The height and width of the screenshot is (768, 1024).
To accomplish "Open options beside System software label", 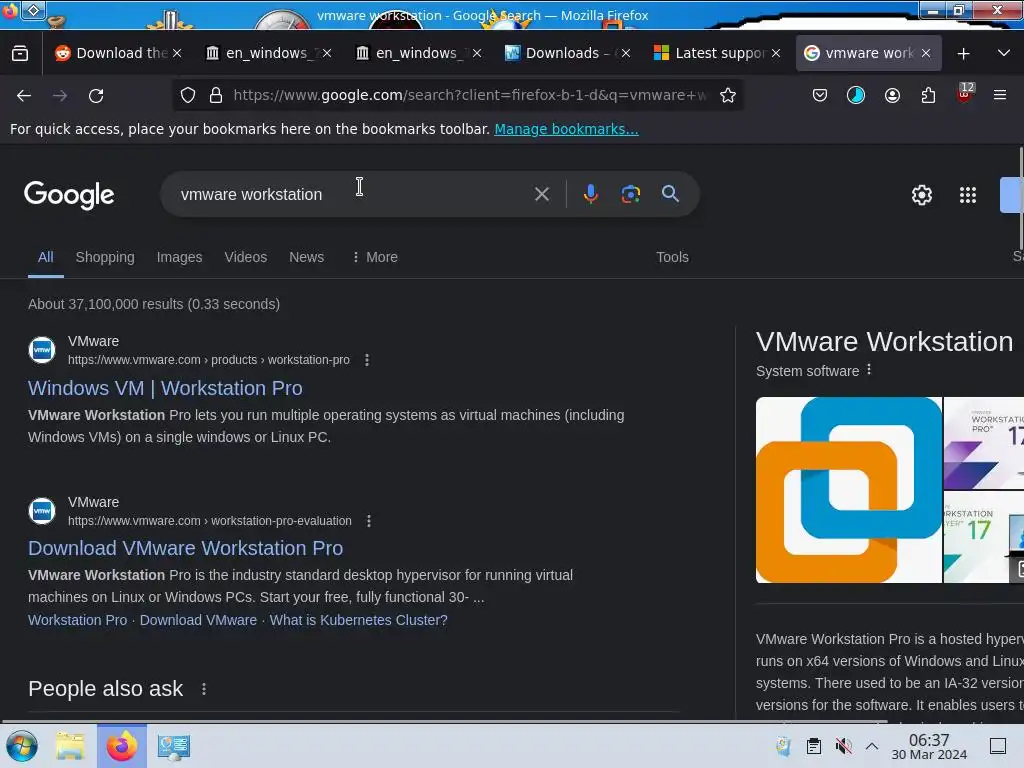I will (x=869, y=370).
